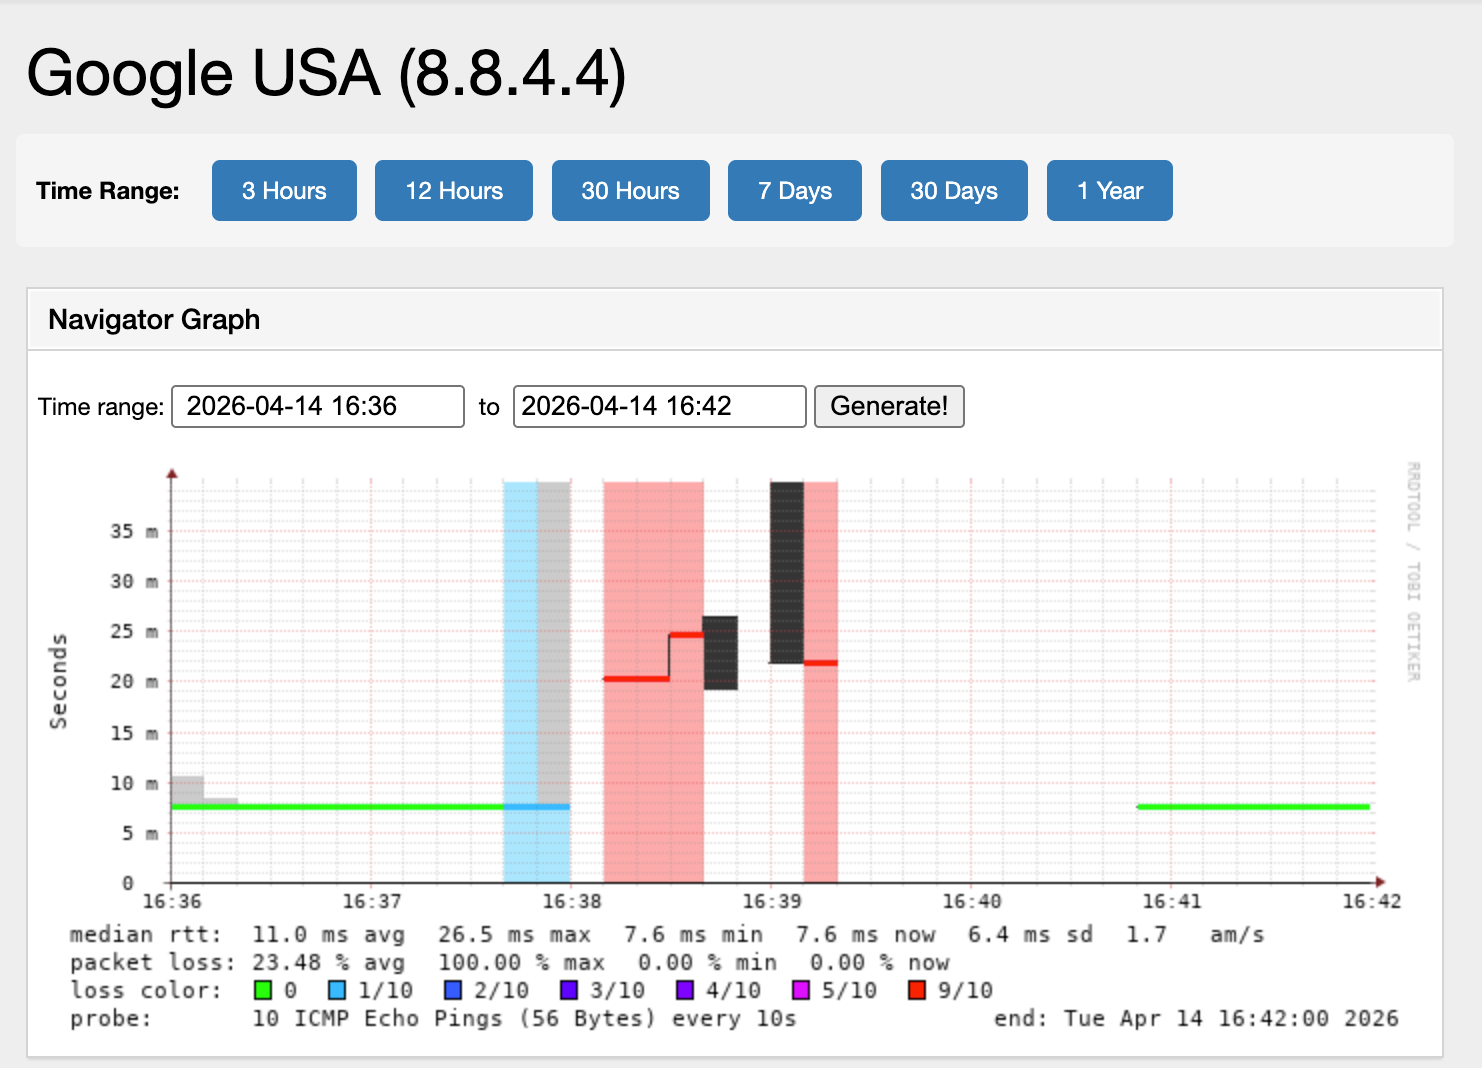This screenshot has height=1068, width=1482.
Task: Click the green 0-loss color swatch
Action: (262, 990)
